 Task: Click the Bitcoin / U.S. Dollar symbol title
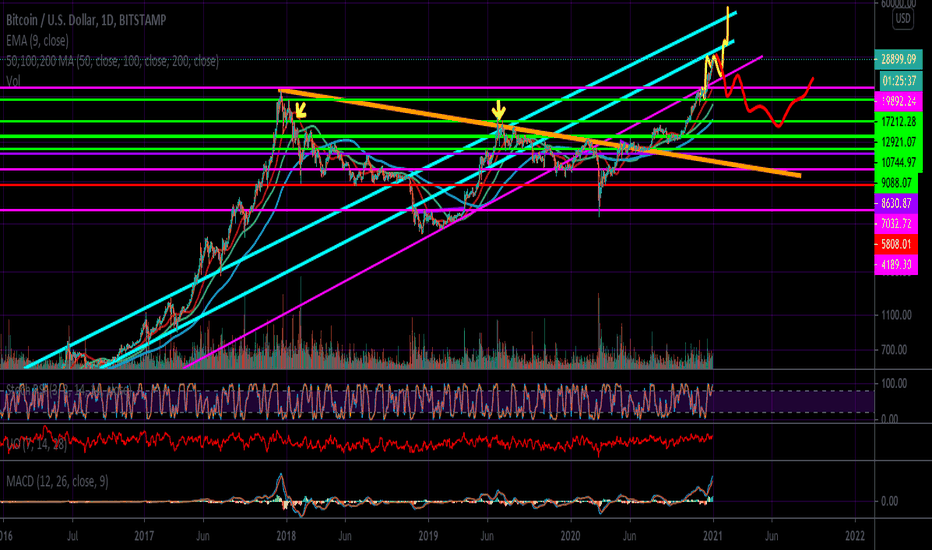pyautogui.click(x=86, y=20)
